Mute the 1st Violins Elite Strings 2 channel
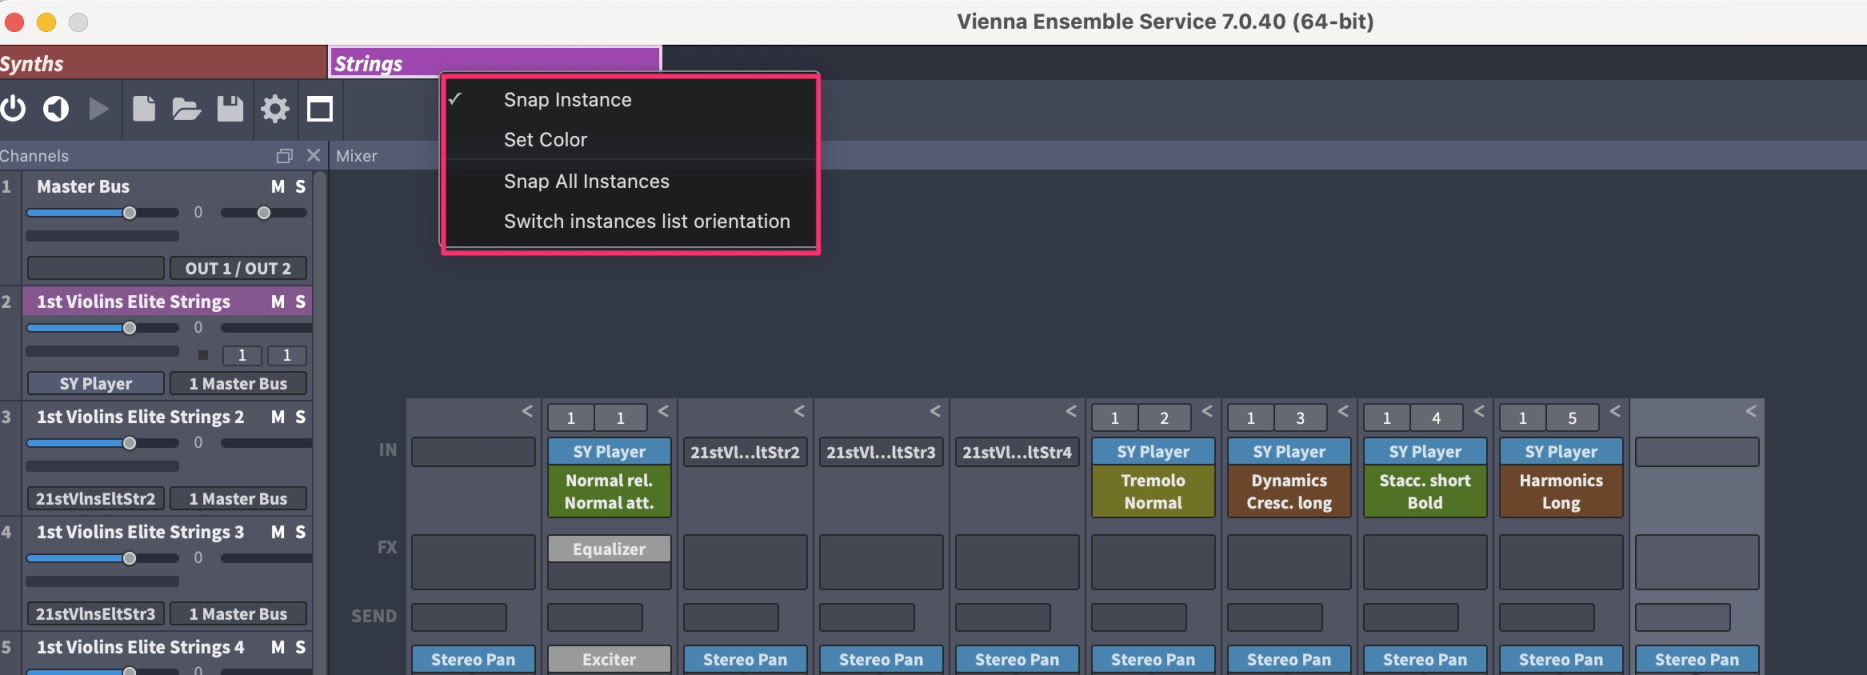 (x=278, y=417)
